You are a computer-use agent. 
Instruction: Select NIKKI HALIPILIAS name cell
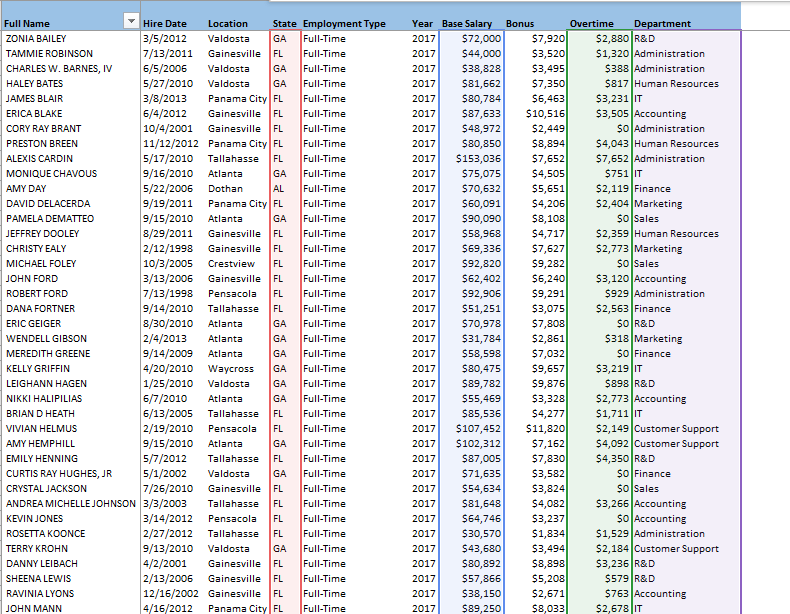click(x=44, y=399)
